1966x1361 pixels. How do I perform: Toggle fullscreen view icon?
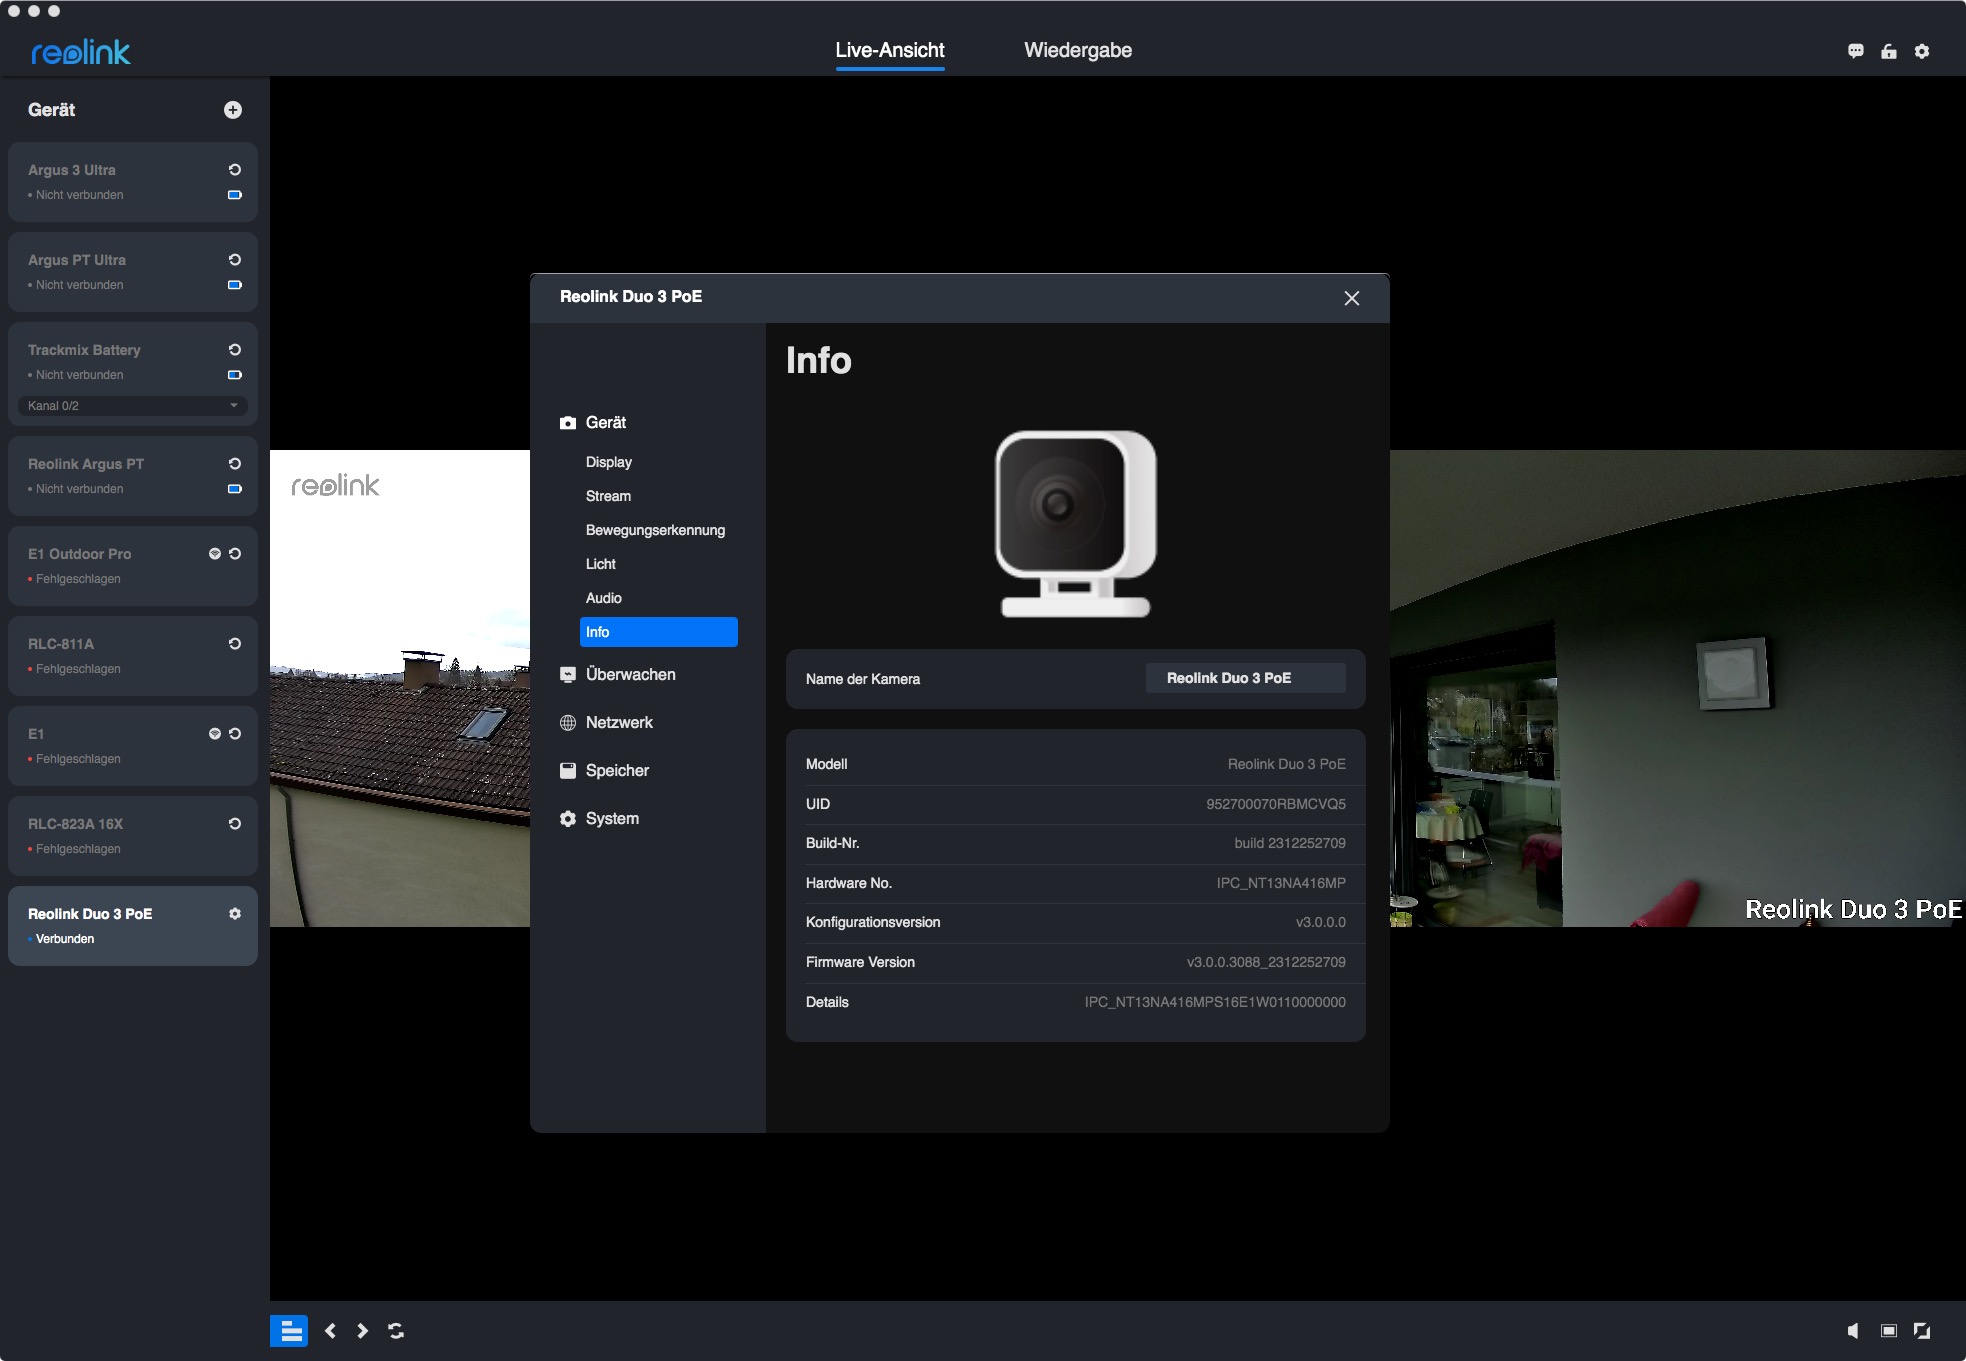click(1922, 1331)
